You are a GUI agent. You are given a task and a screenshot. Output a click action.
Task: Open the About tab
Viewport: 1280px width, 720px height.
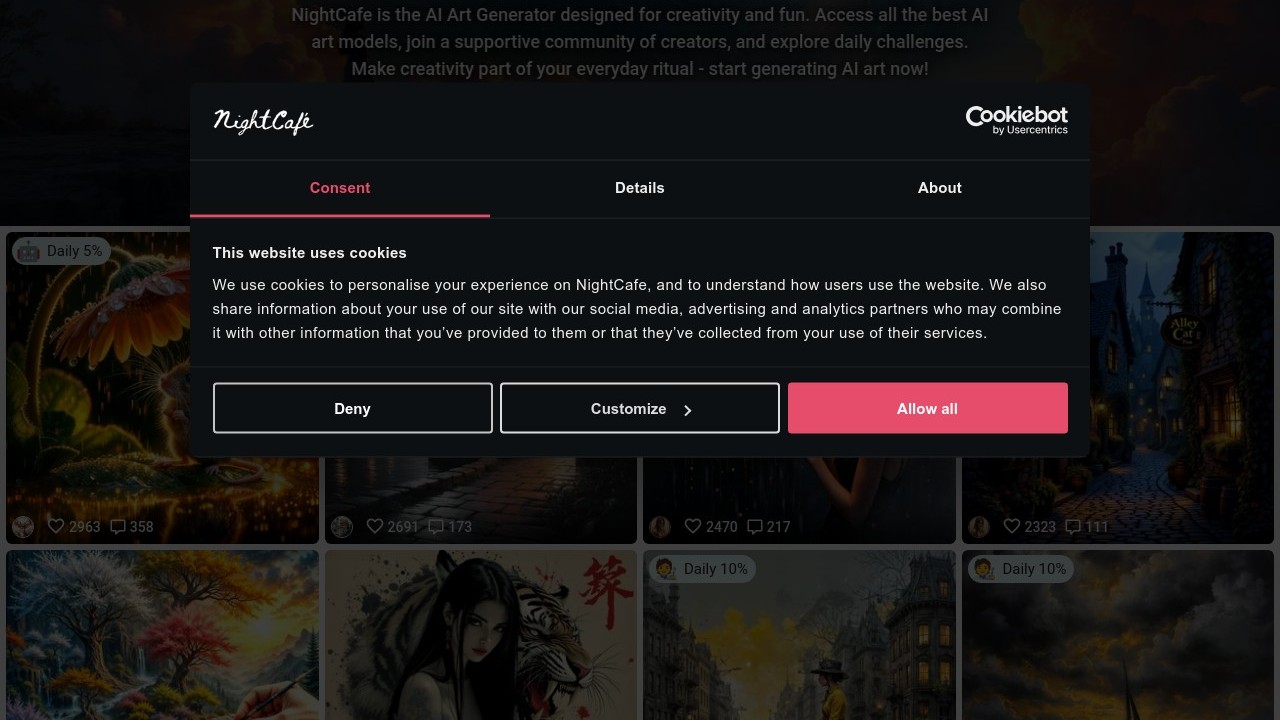[939, 188]
